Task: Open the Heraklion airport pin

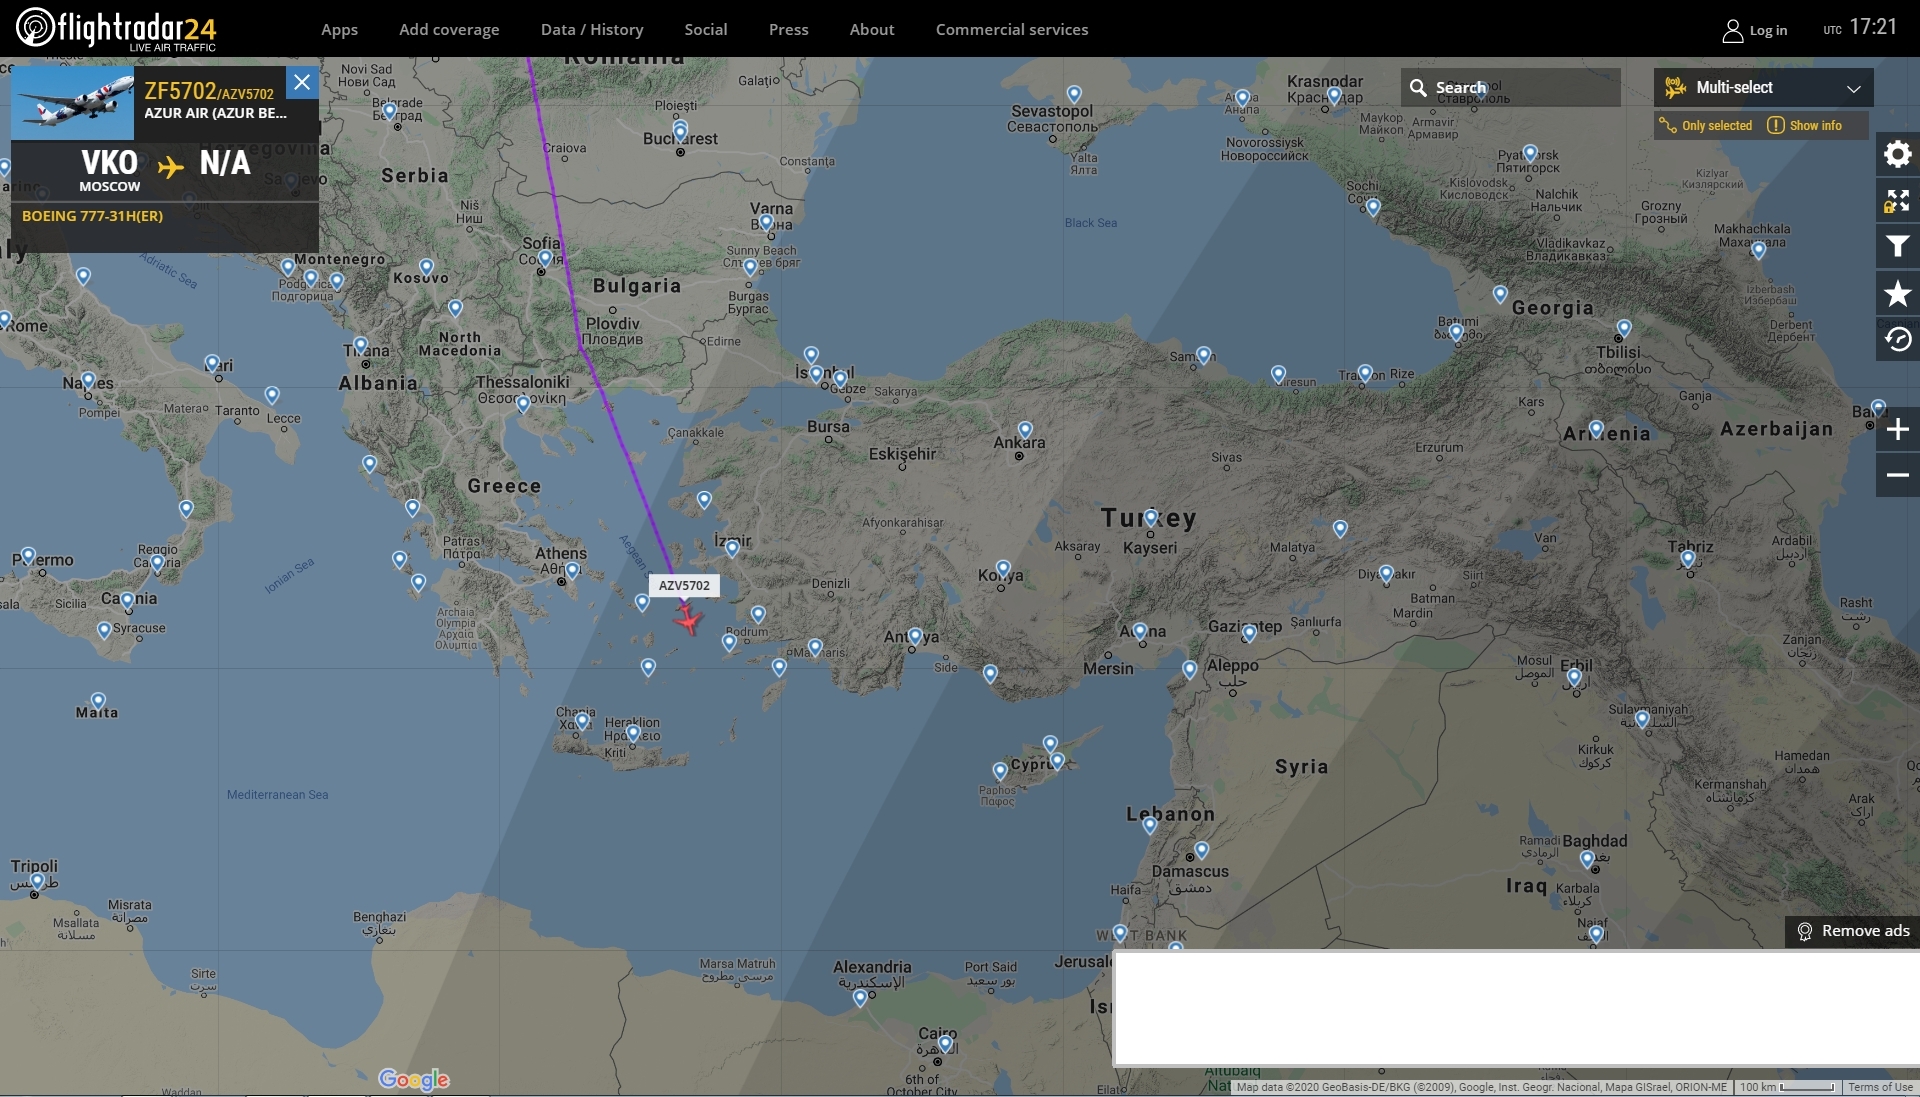Action: point(632,734)
